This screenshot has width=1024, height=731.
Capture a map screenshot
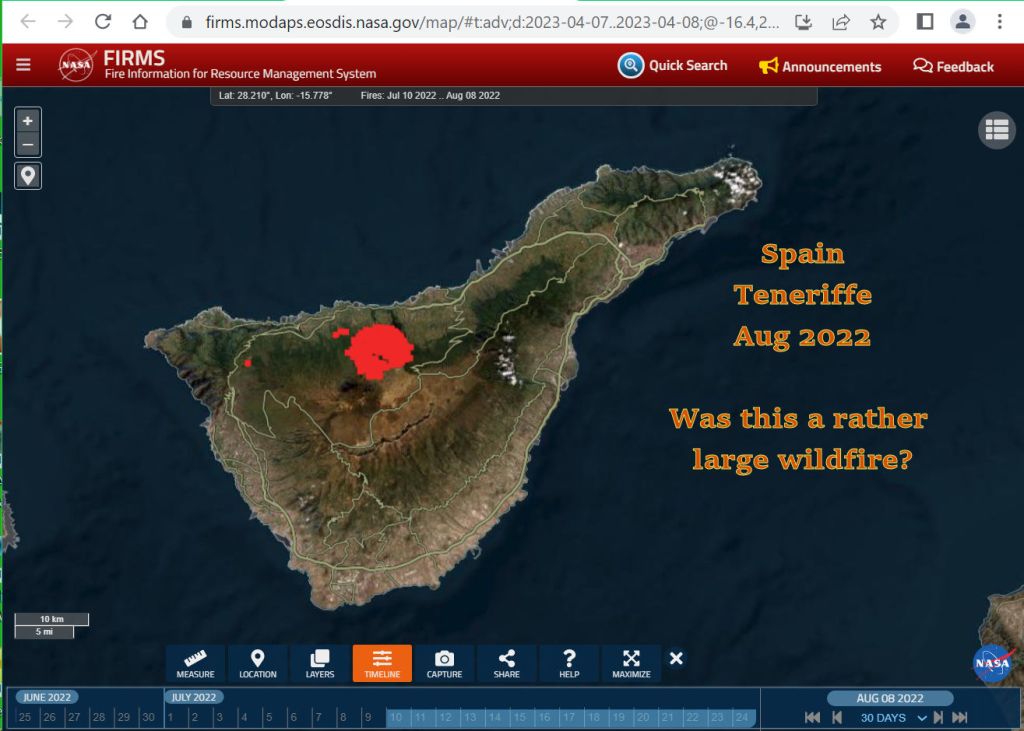click(x=444, y=663)
